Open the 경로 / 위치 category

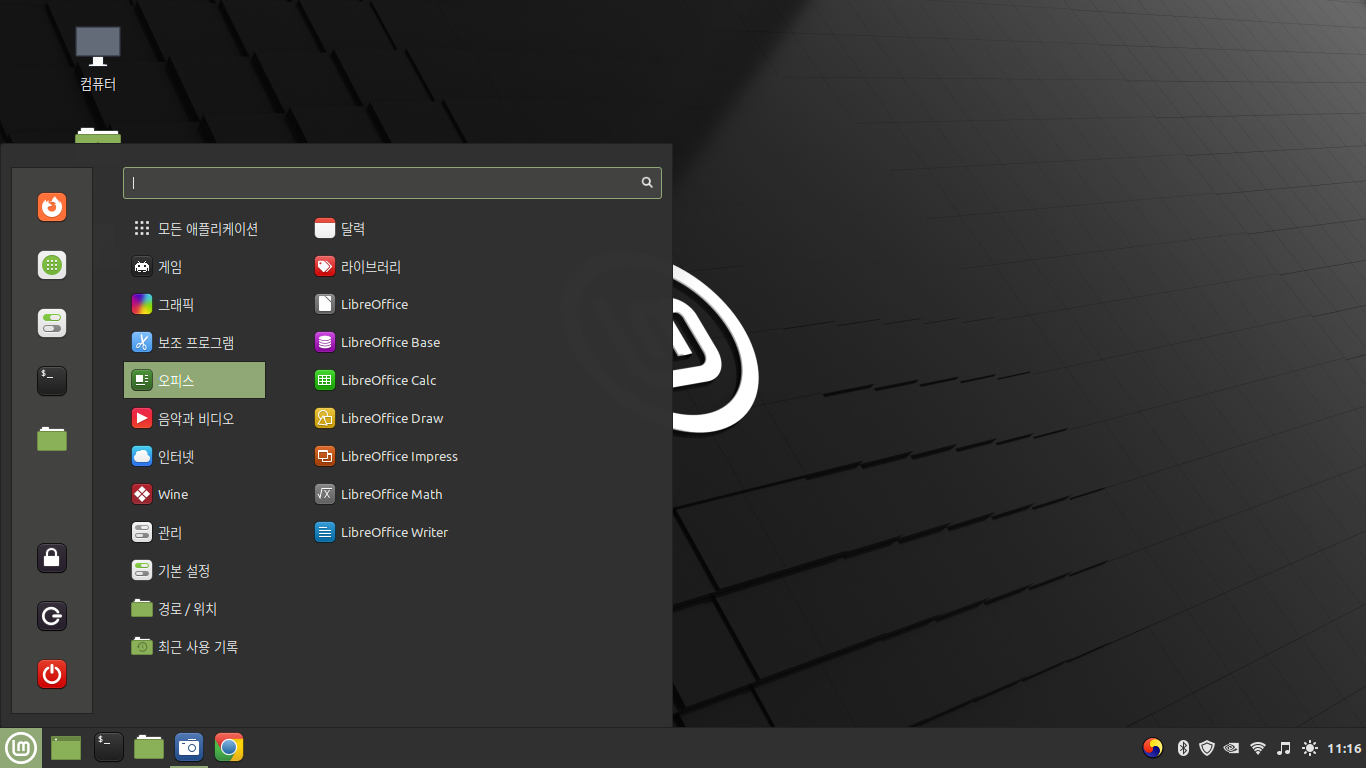pyautogui.click(x=194, y=609)
